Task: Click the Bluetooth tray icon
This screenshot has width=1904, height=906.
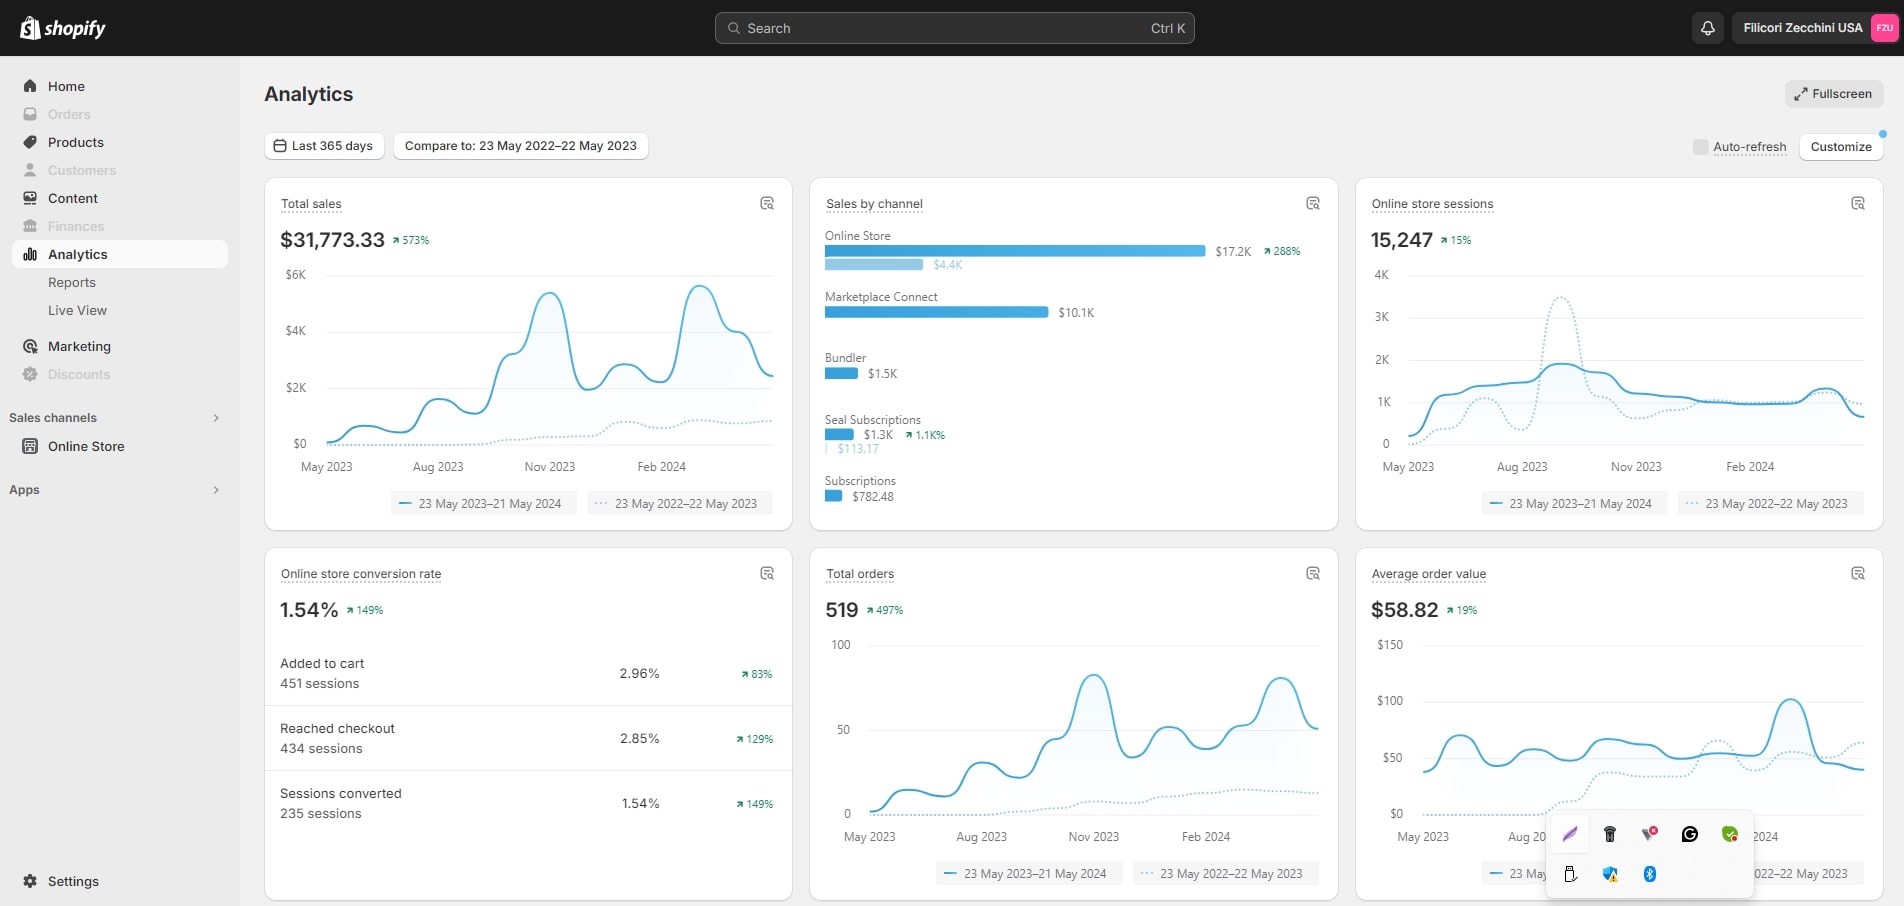Action: (1650, 874)
